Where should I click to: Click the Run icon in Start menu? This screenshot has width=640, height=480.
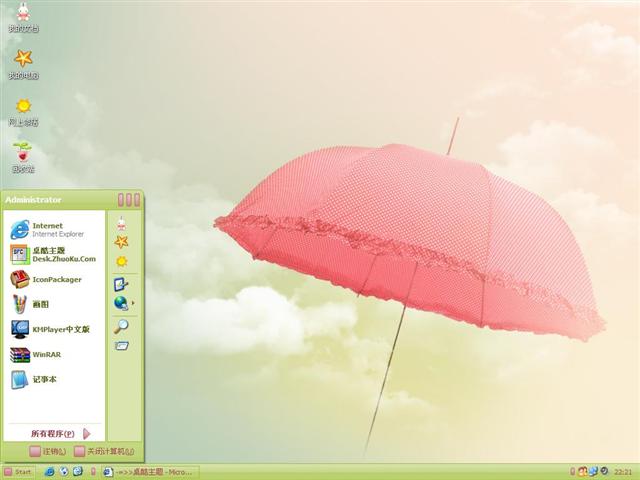[121, 346]
